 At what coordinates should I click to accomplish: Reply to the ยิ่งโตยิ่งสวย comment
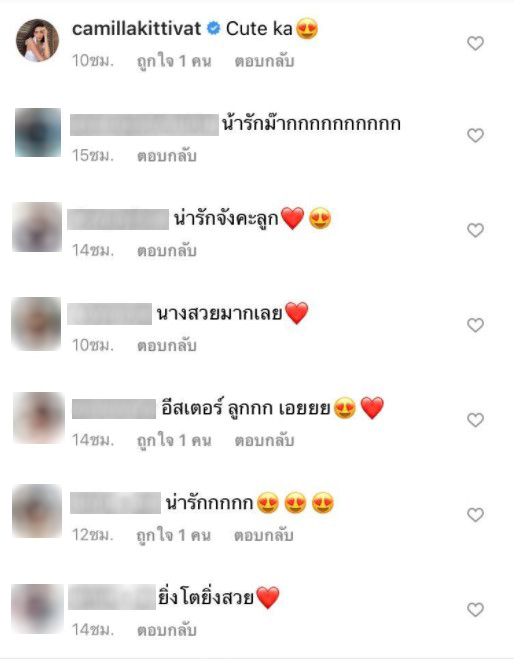click(167, 630)
